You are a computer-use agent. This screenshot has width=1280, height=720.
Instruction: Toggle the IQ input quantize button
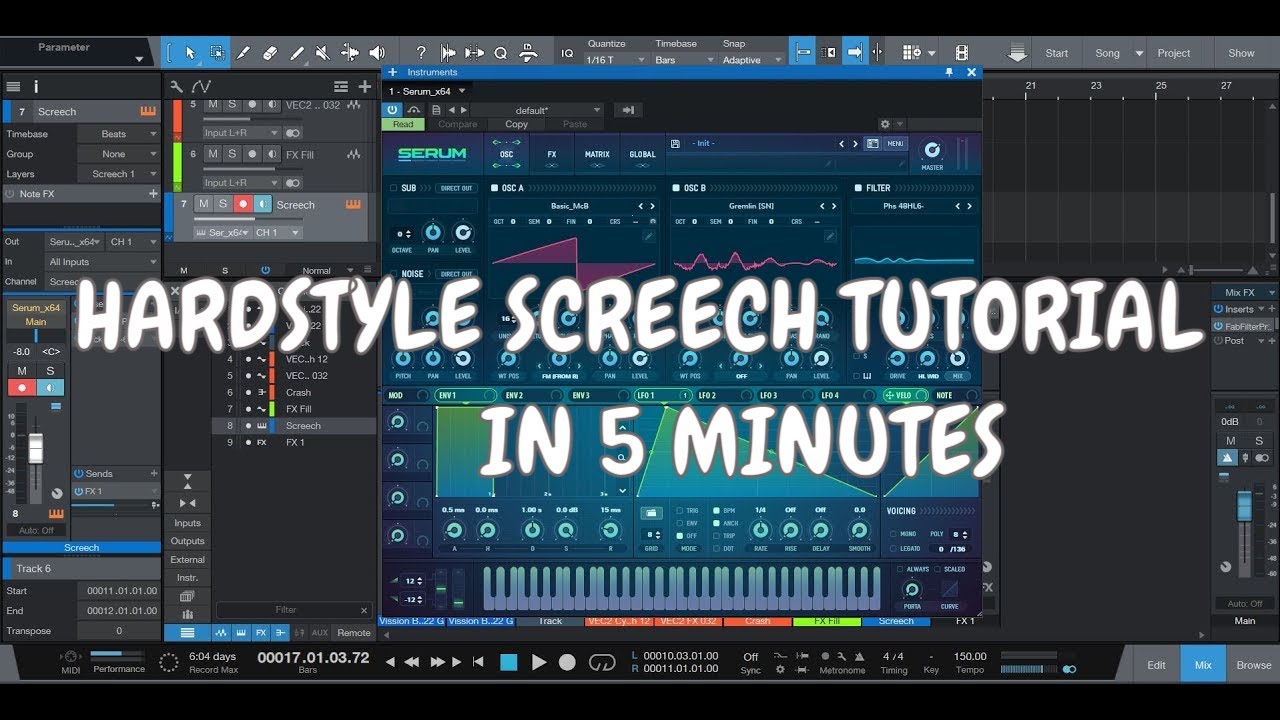pyautogui.click(x=567, y=53)
